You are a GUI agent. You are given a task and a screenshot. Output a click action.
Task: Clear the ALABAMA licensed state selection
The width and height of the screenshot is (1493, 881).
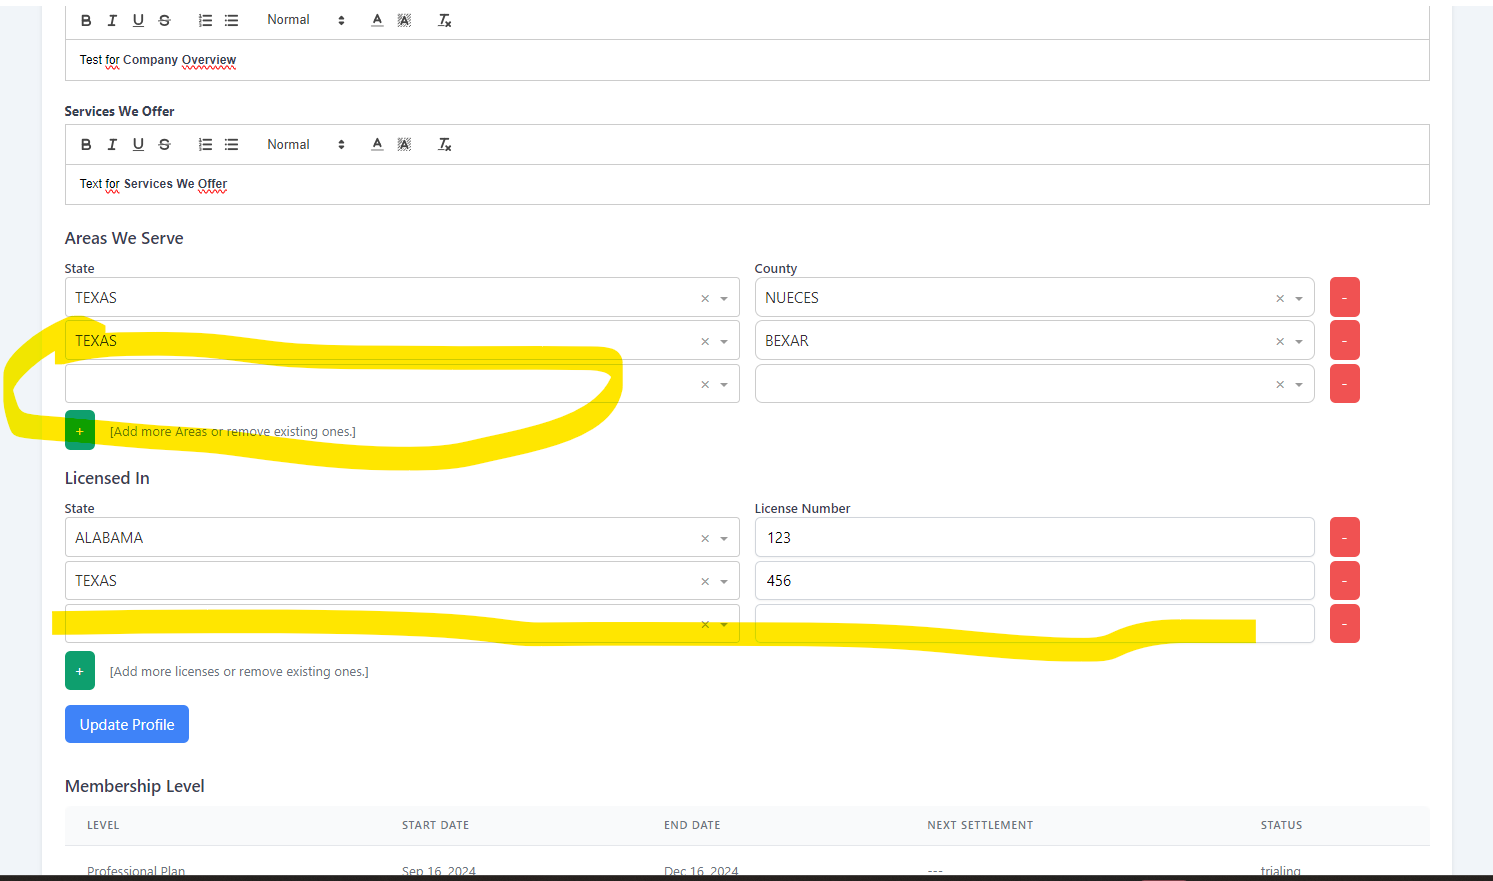(705, 538)
